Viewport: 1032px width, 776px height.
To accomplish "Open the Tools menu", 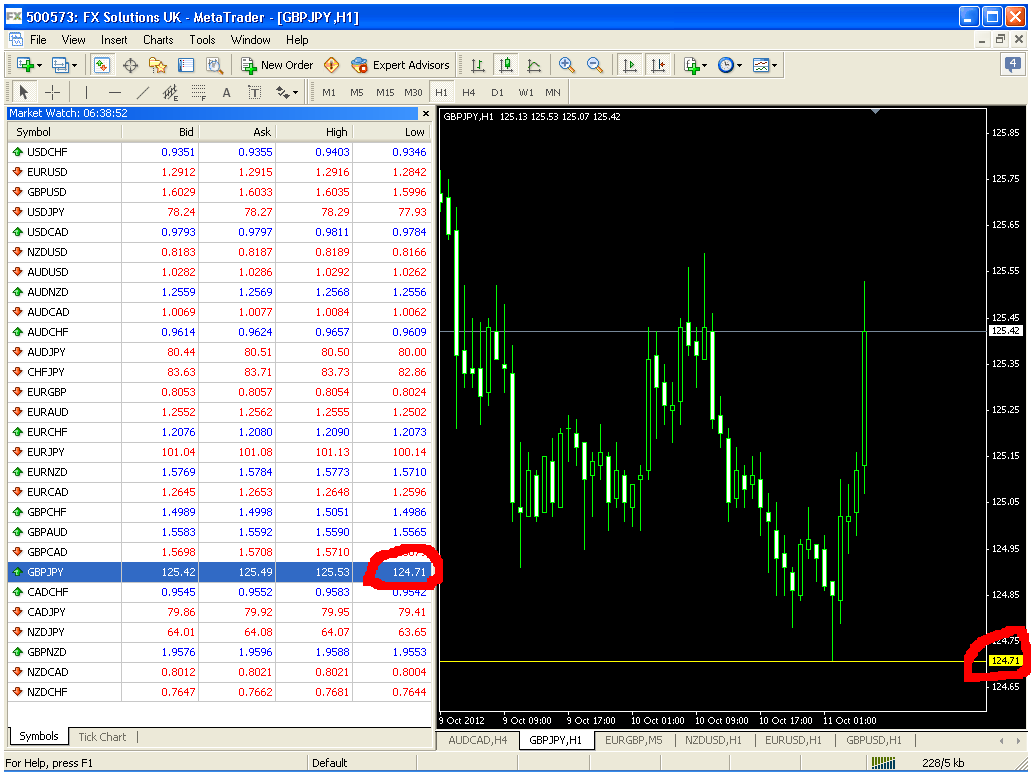I will click(x=202, y=40).
